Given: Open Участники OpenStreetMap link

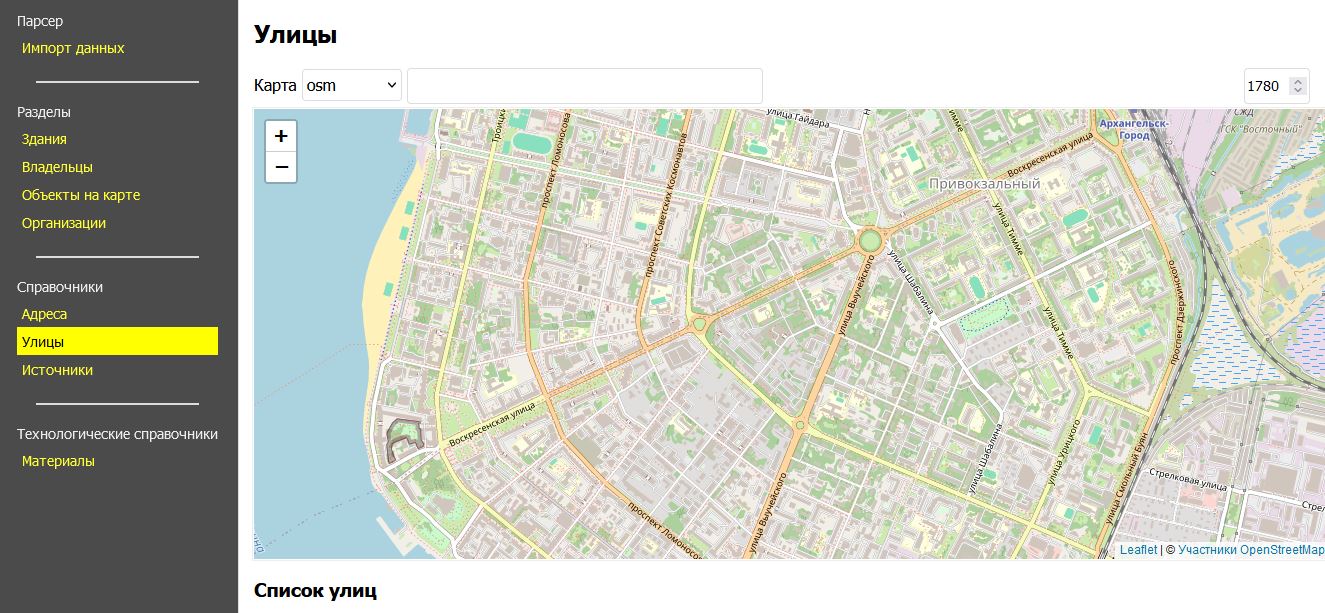Looking at the screenshot, I should point(1250,550).
